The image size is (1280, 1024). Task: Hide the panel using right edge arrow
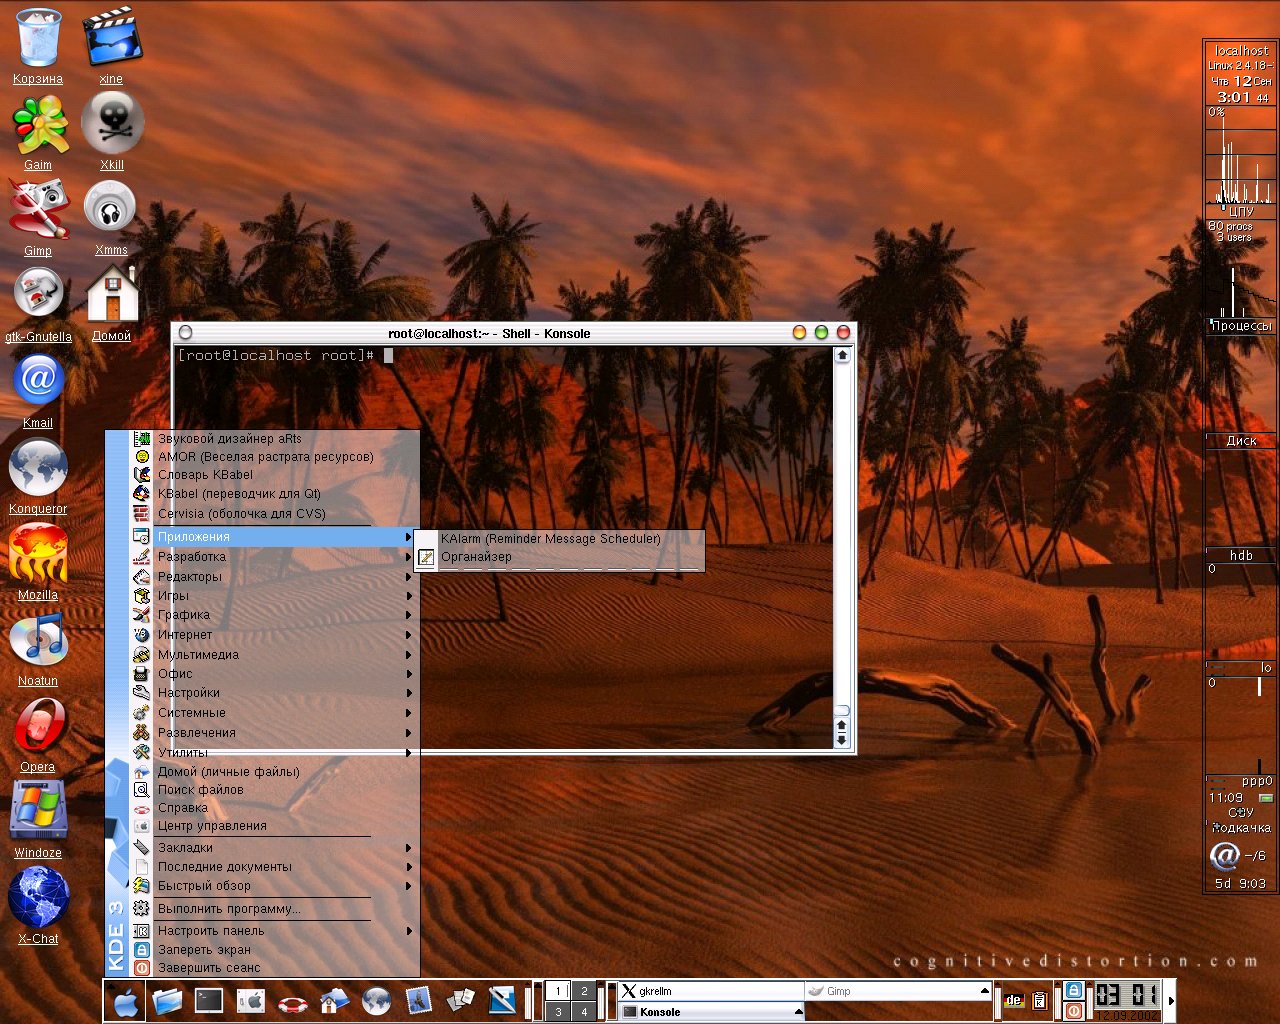tap(1171, 1001)
